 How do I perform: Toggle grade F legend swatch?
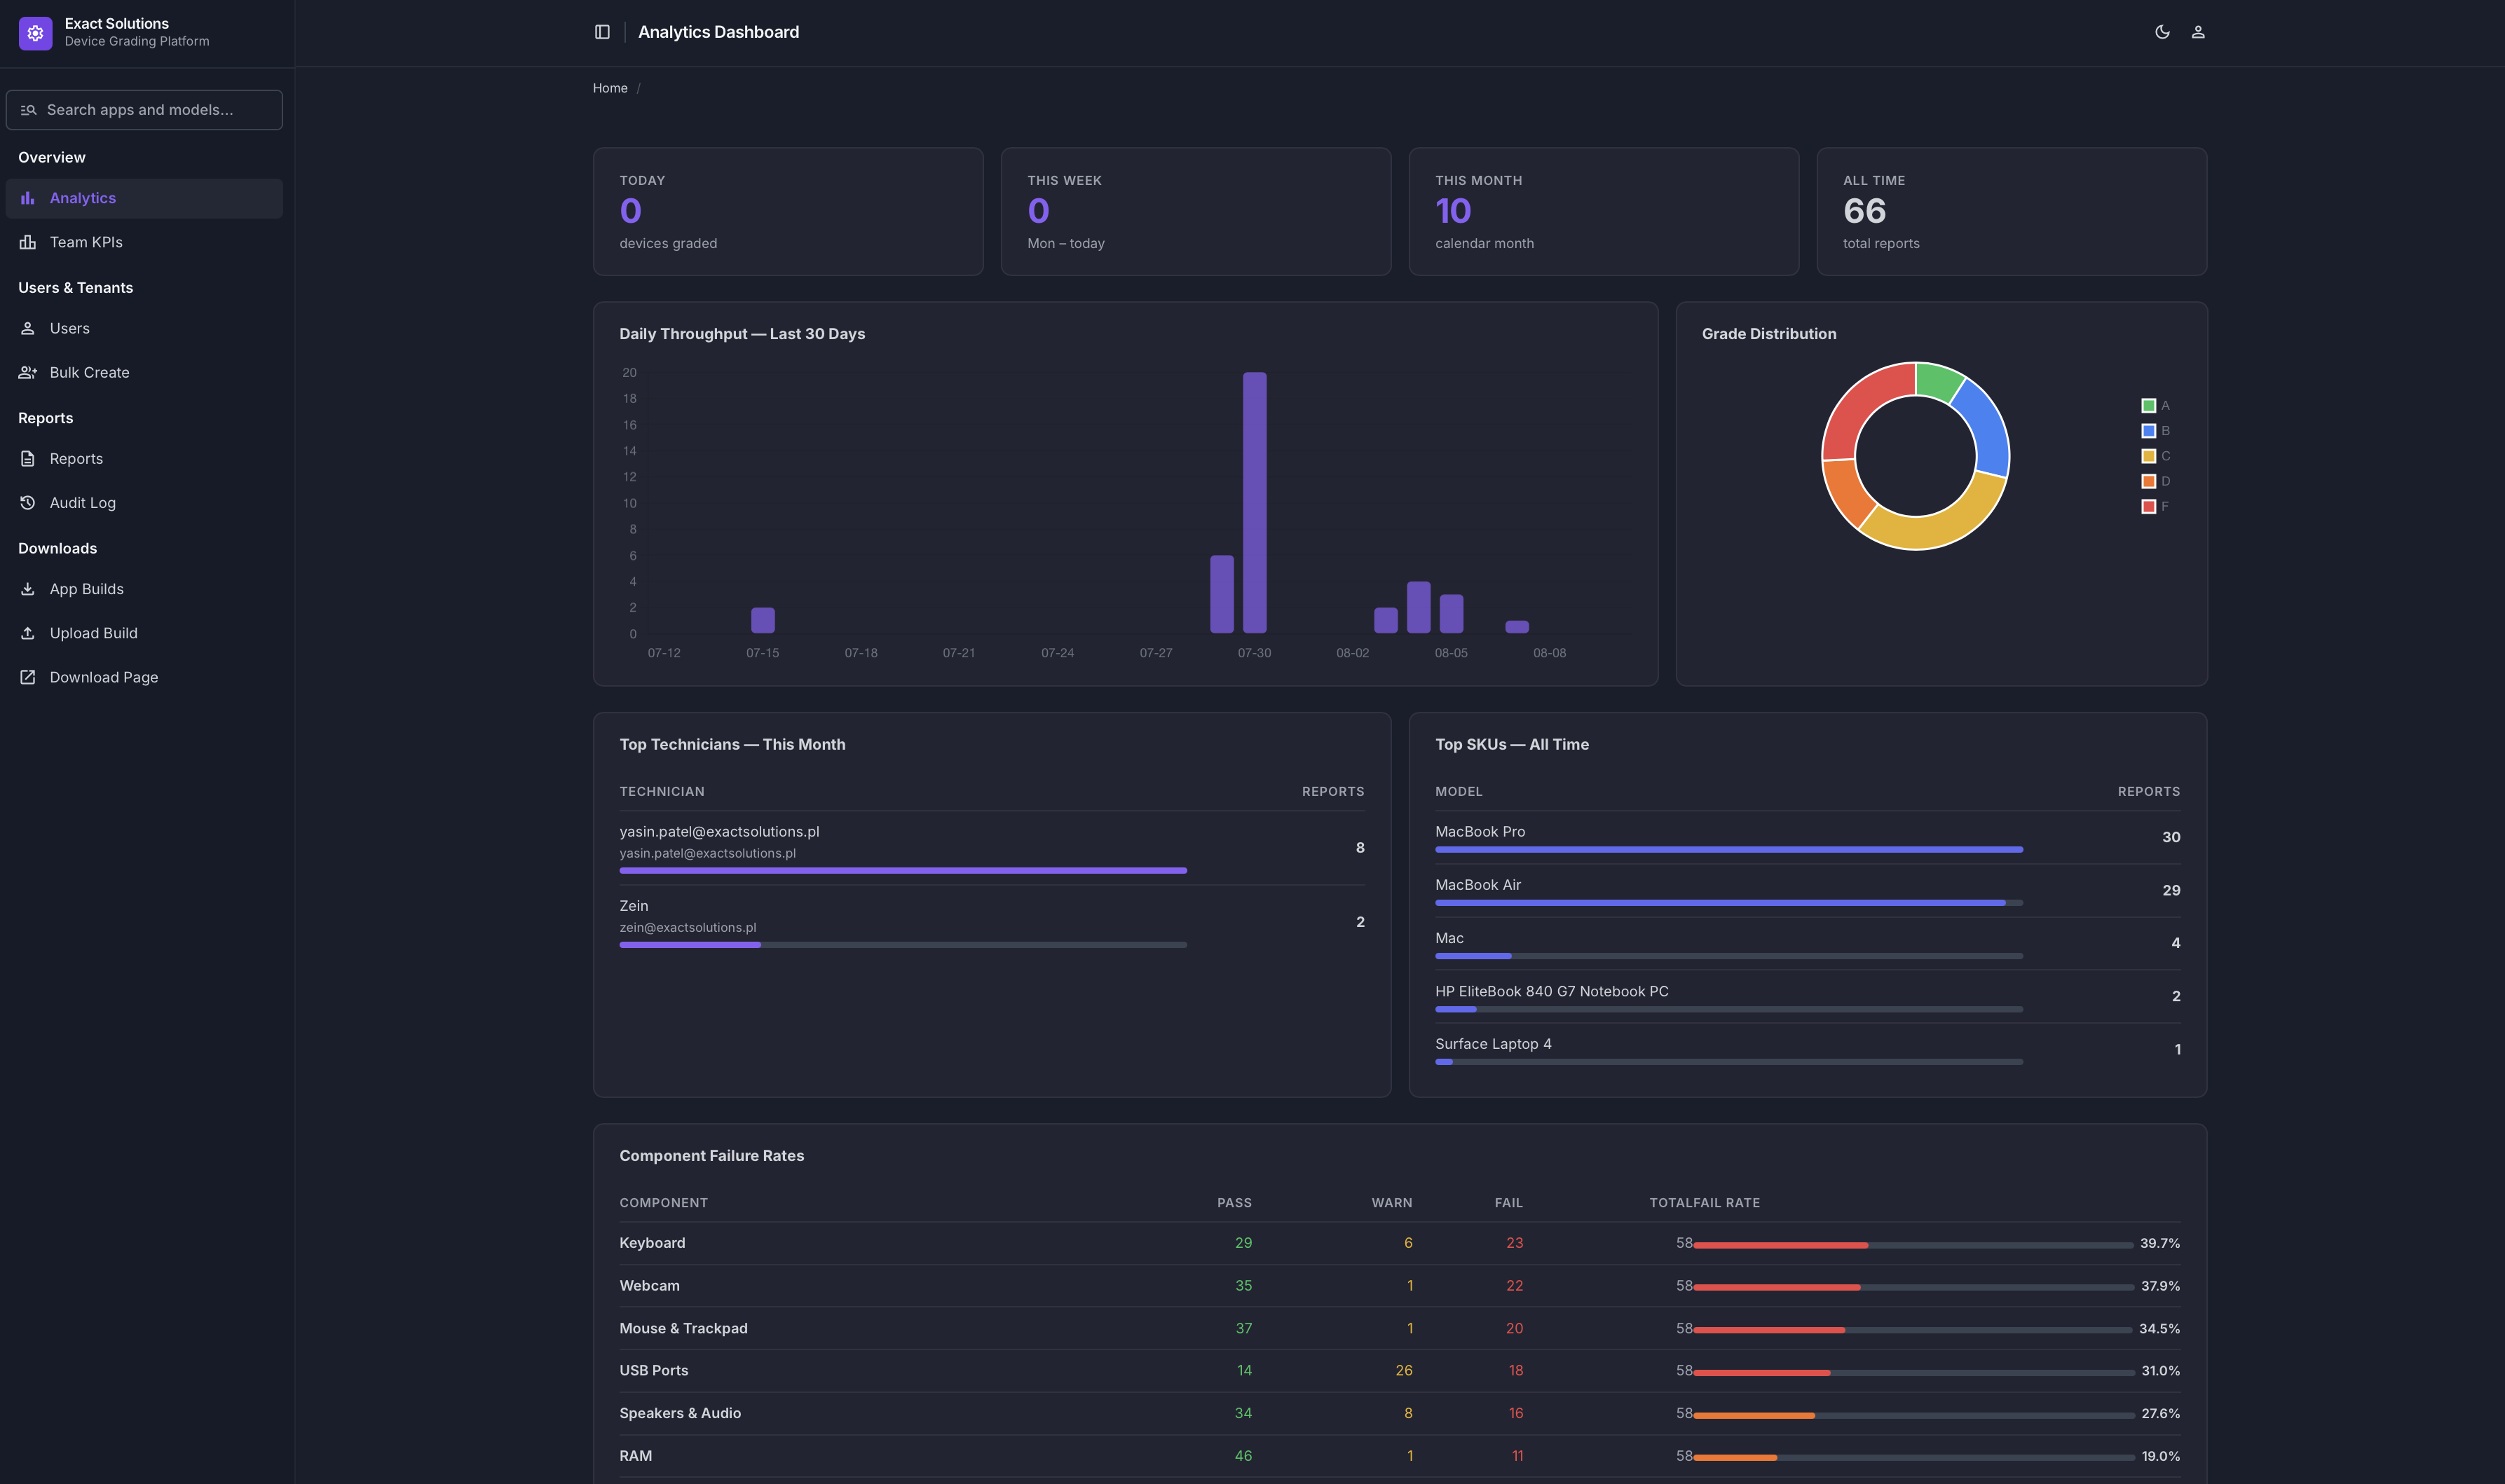pos(2148,507)
